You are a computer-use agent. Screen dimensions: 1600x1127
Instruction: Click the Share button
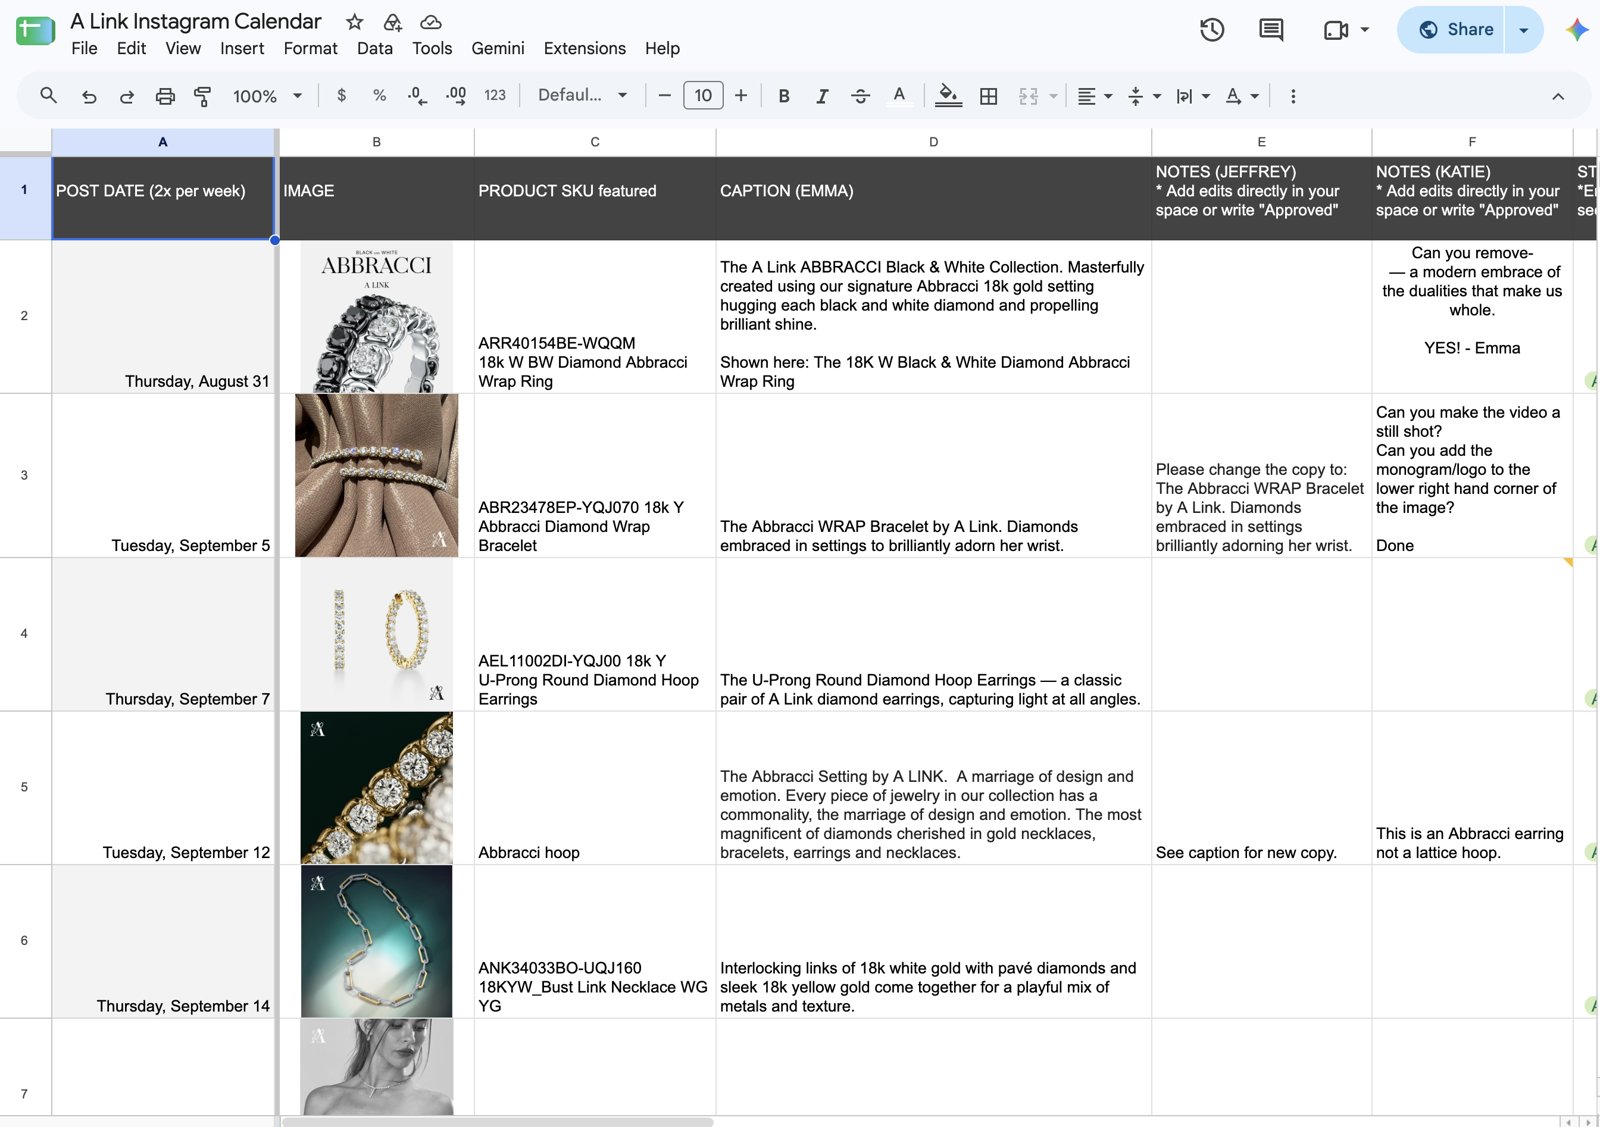[x=1452, y=30]
